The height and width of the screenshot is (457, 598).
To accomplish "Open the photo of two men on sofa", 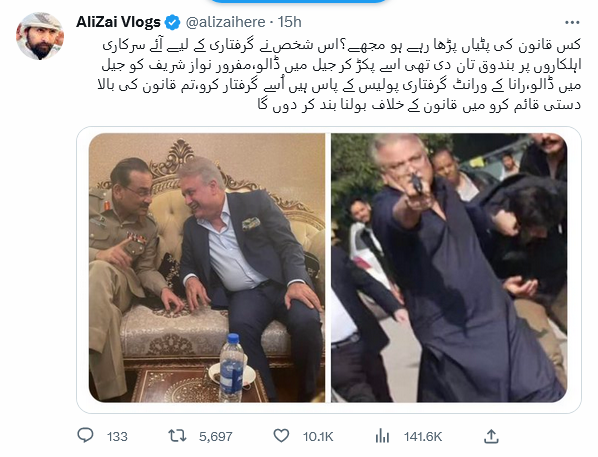I will [x=207, y=268].
